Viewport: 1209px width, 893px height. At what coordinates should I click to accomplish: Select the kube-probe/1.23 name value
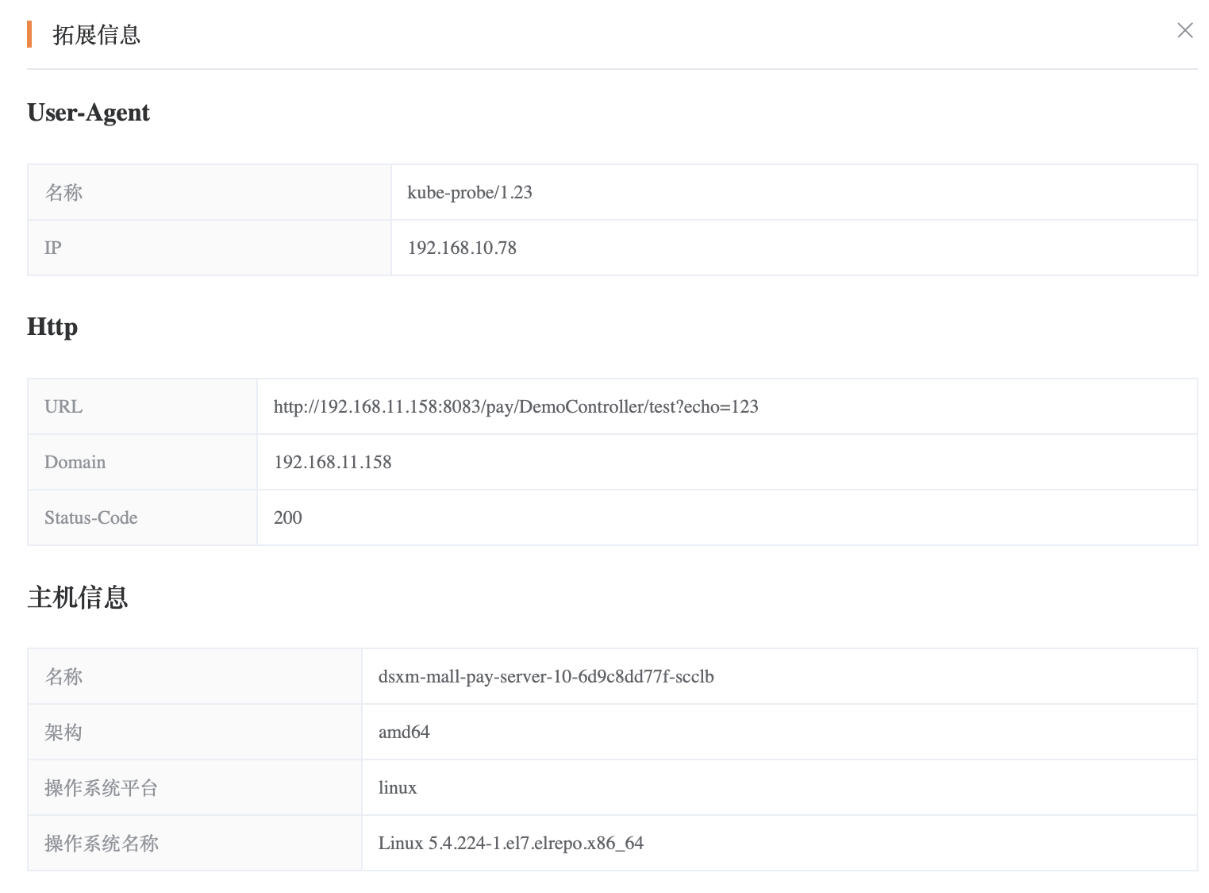(469, 193)
